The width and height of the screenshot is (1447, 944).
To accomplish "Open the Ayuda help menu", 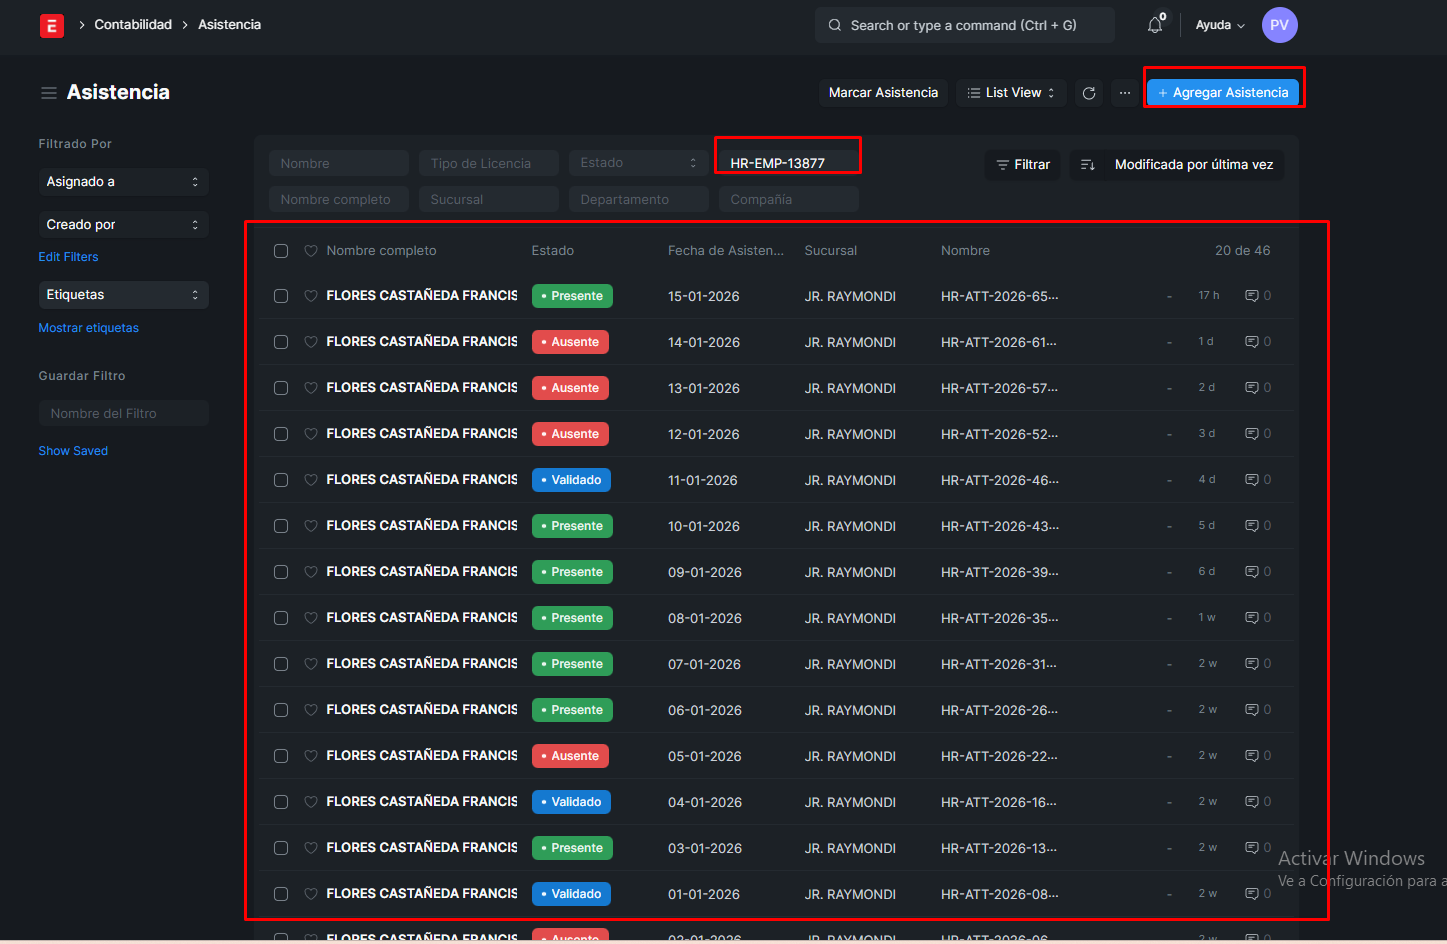I will click(x=1219, y=25).
